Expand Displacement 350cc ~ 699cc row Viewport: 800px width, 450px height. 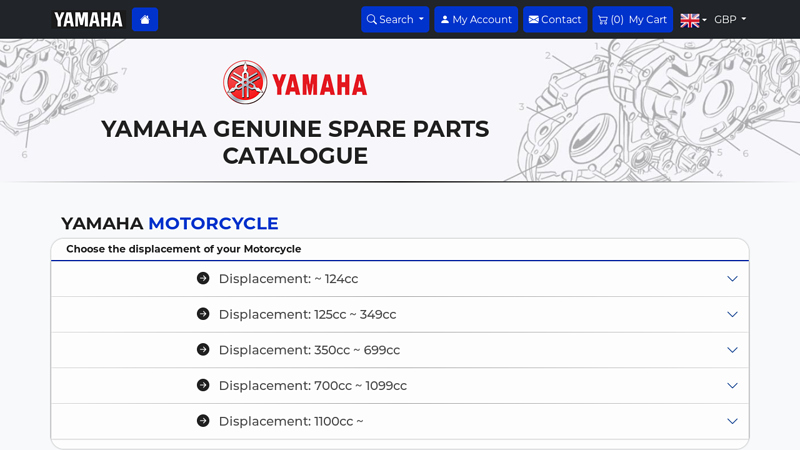click(400, 350)
